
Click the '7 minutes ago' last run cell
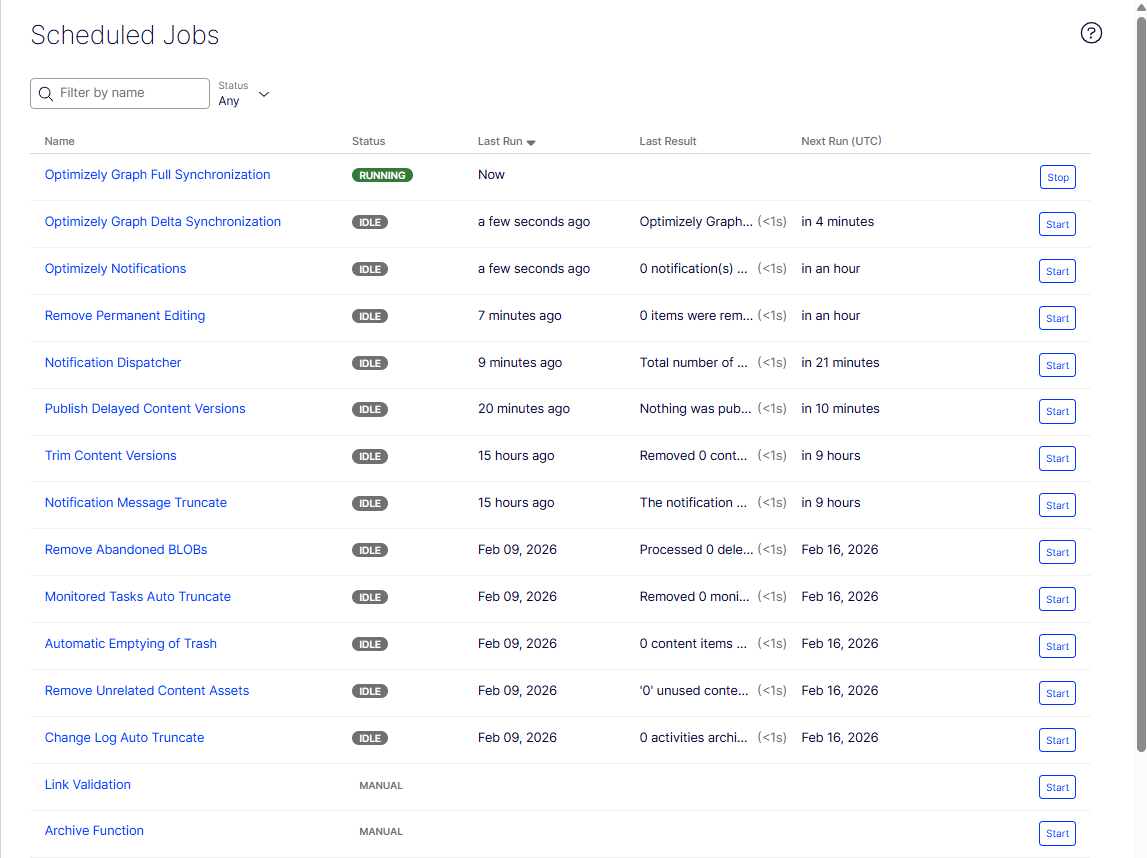[520, 315]
